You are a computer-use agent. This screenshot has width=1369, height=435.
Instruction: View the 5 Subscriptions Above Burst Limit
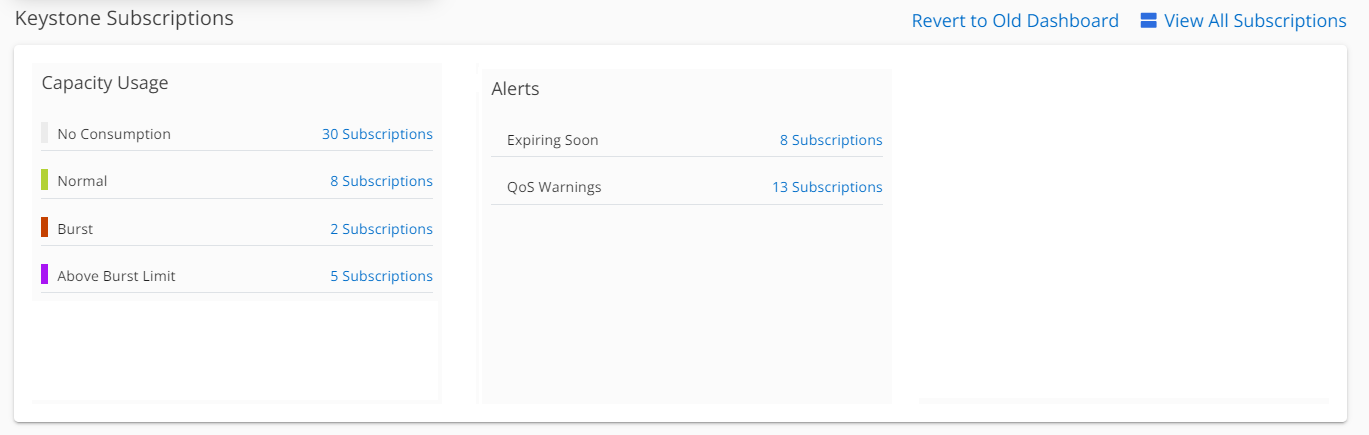coord(381,276)
